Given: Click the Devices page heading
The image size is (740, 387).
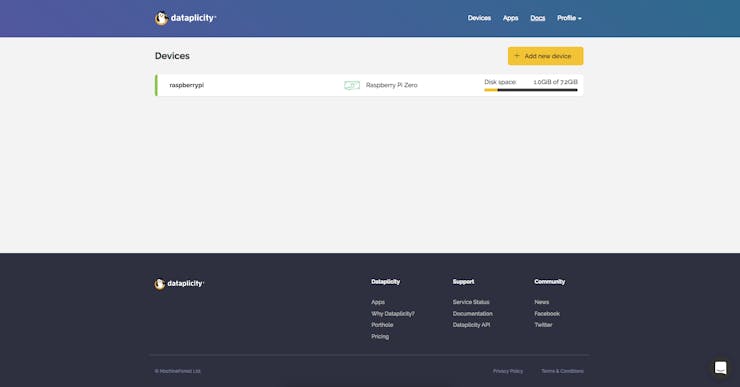Looking at the screenshot, I should (172, 56).
